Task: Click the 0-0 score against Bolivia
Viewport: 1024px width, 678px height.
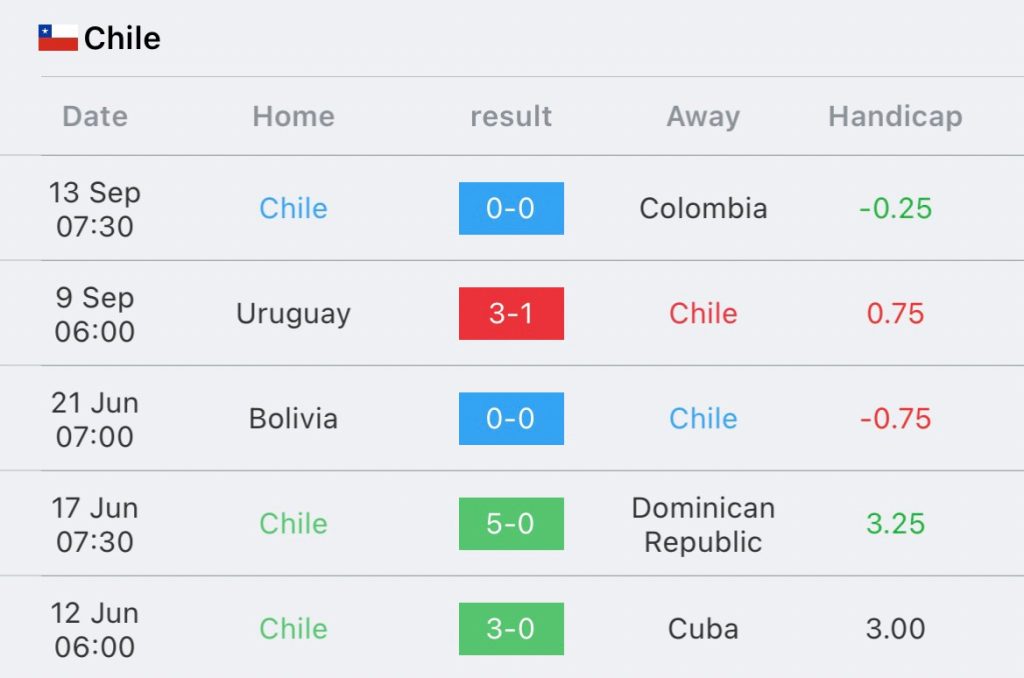Action: [x=511, y=419]
